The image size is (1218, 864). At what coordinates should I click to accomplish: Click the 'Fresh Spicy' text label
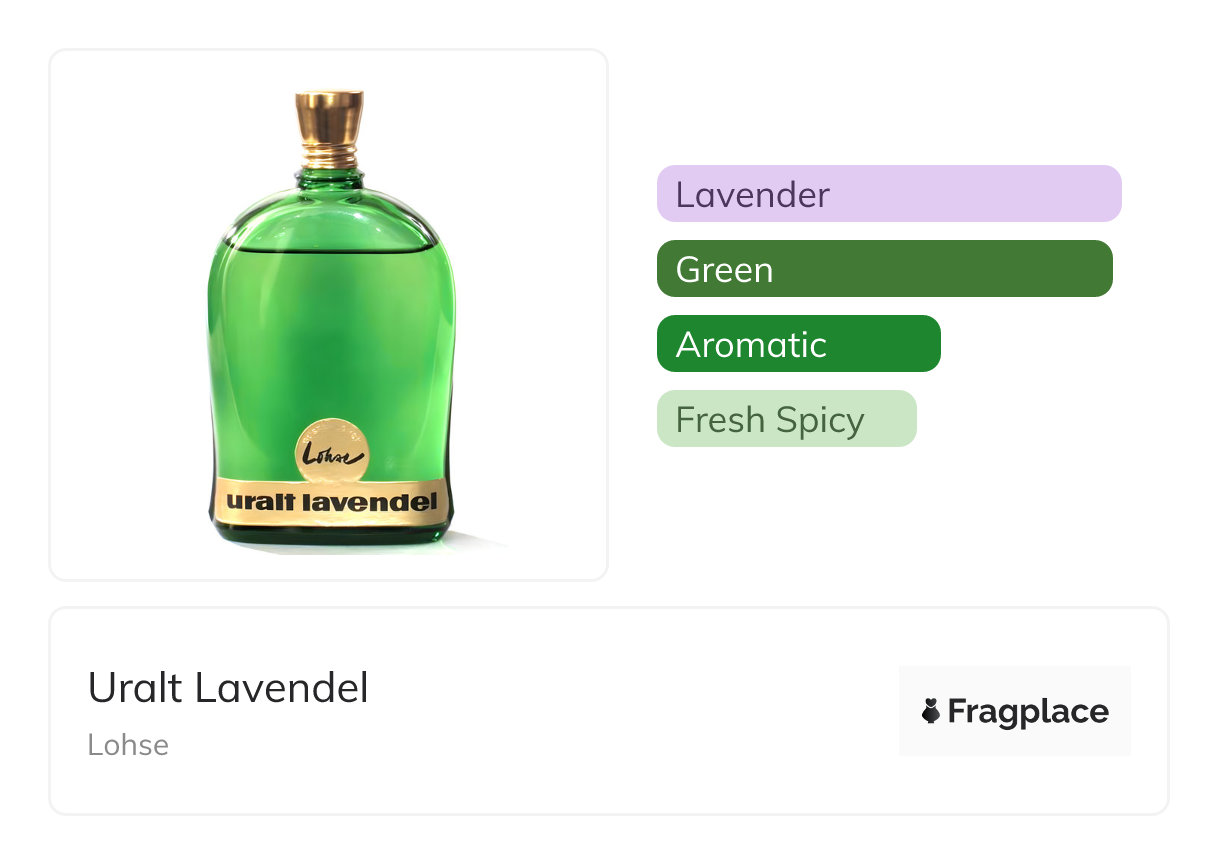tap(769, 420)
